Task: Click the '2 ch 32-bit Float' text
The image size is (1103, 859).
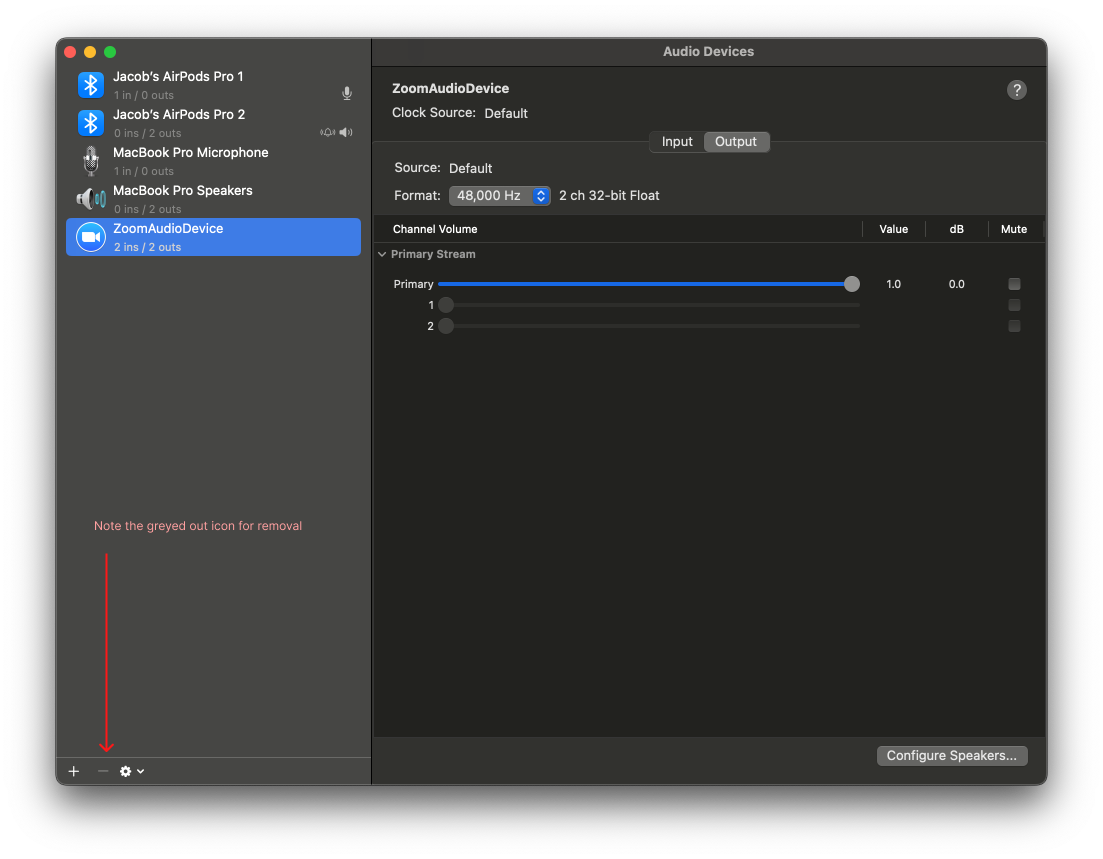Action: (609, 196)
